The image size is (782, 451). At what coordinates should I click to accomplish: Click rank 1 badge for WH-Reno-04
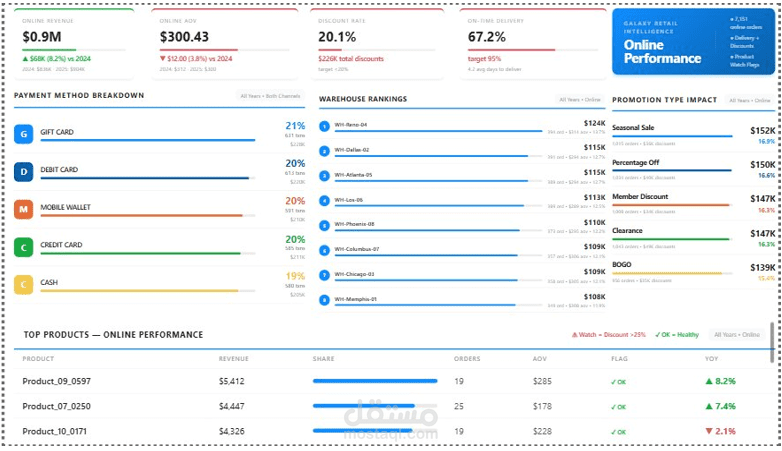[324, 127]
